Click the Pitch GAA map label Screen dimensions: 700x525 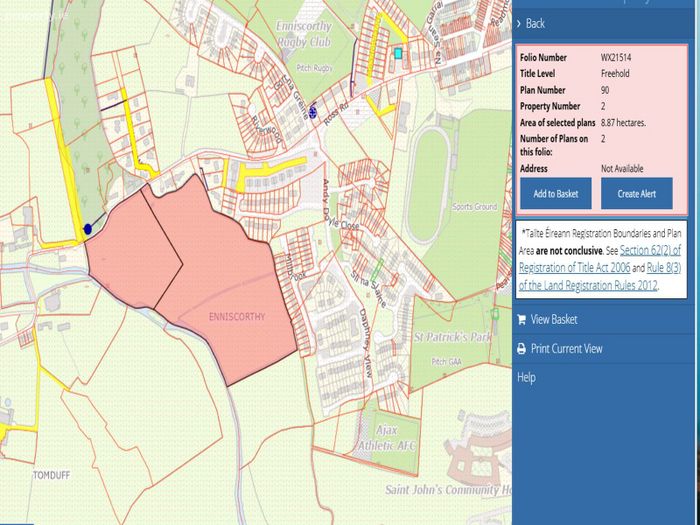coord(446,362)
